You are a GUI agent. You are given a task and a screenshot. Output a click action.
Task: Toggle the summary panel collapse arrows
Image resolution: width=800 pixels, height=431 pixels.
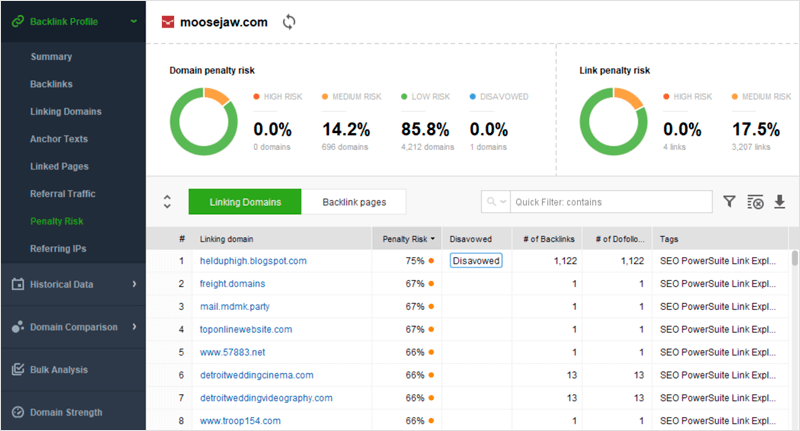click(167, 202)
